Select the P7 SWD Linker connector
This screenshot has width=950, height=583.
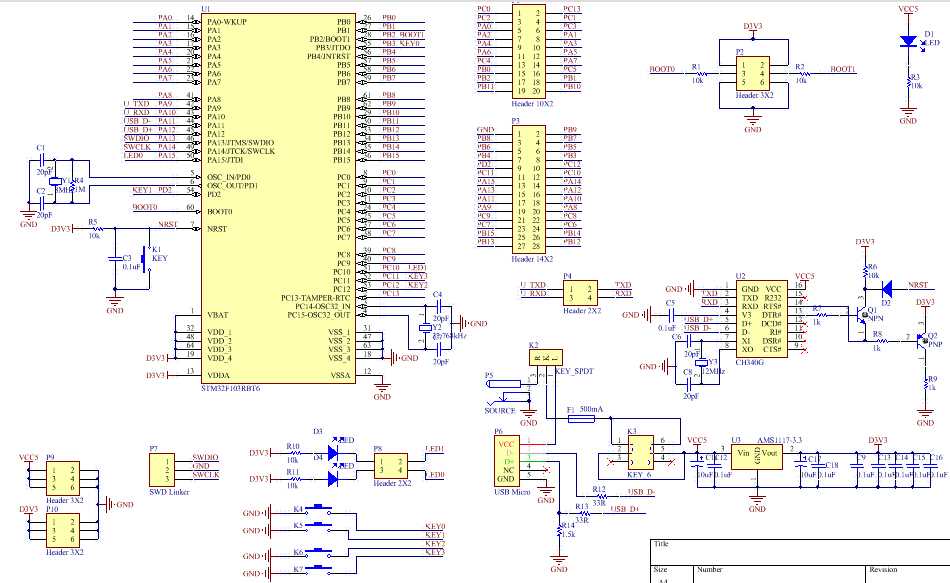click(x=162, y=470)
